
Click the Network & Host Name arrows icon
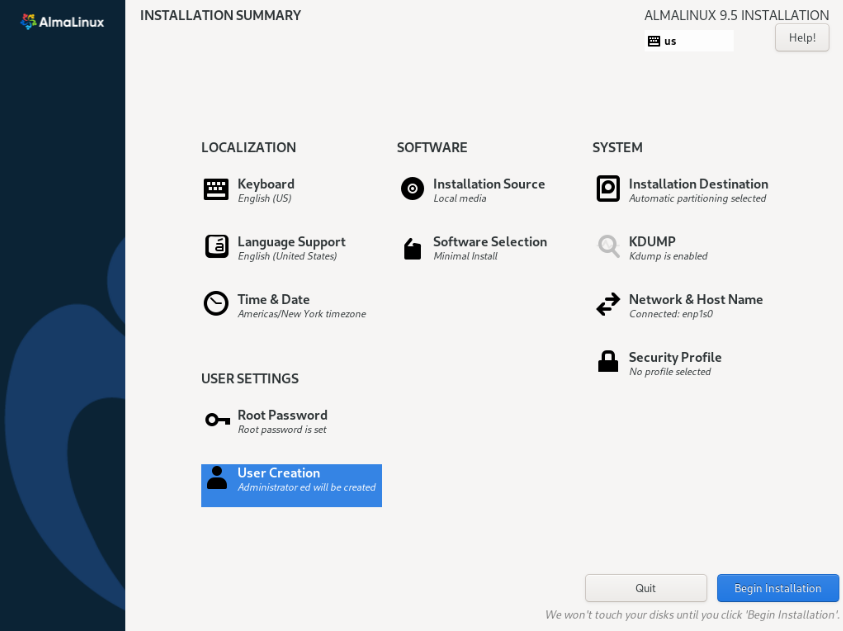608,304
